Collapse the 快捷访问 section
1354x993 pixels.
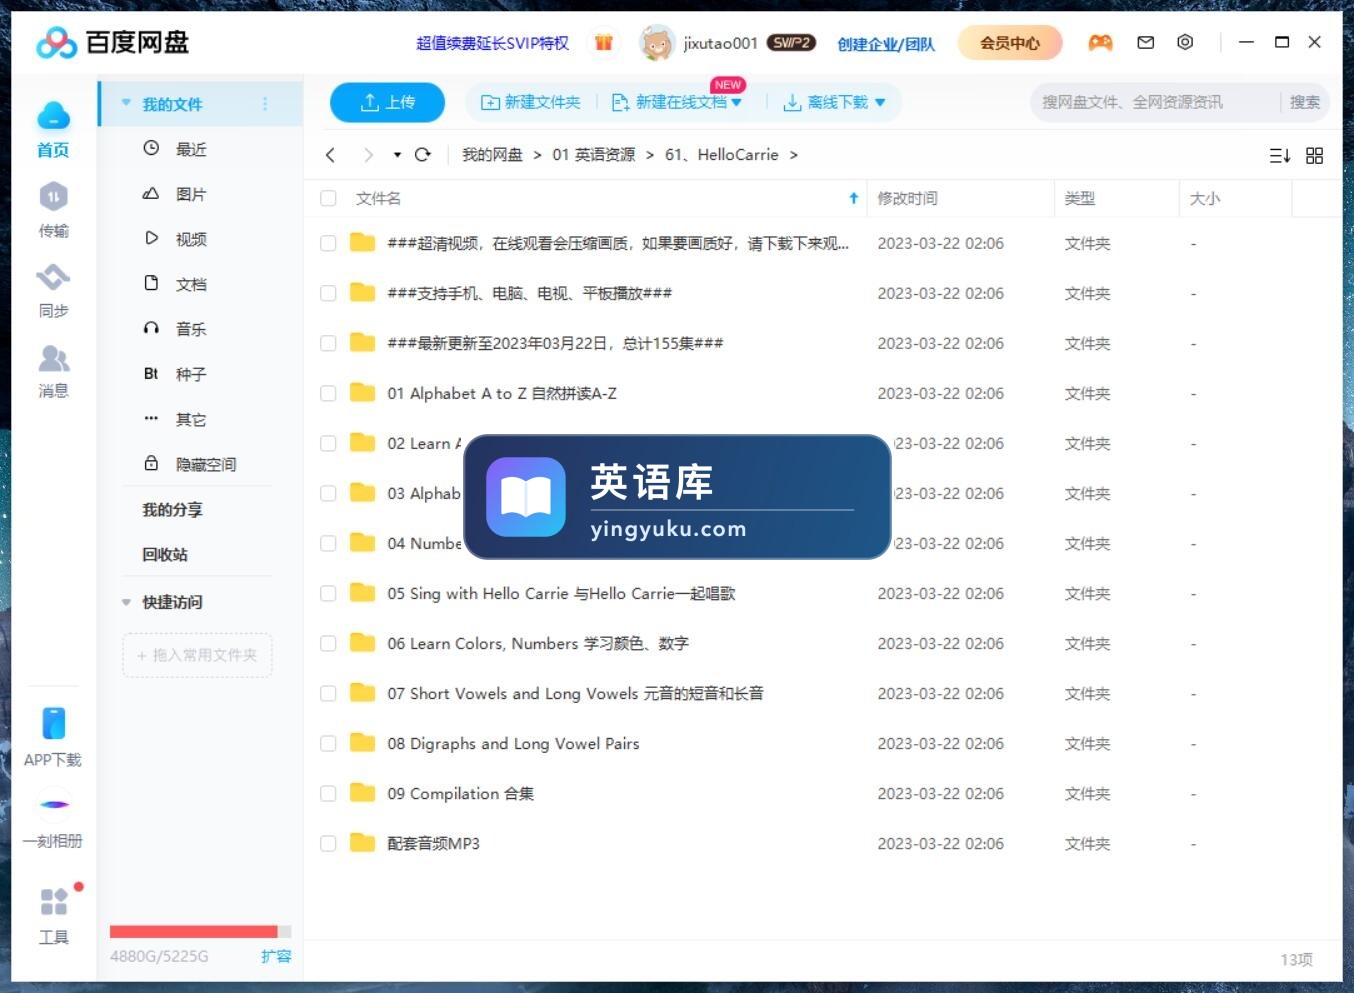tap(126, 602)
